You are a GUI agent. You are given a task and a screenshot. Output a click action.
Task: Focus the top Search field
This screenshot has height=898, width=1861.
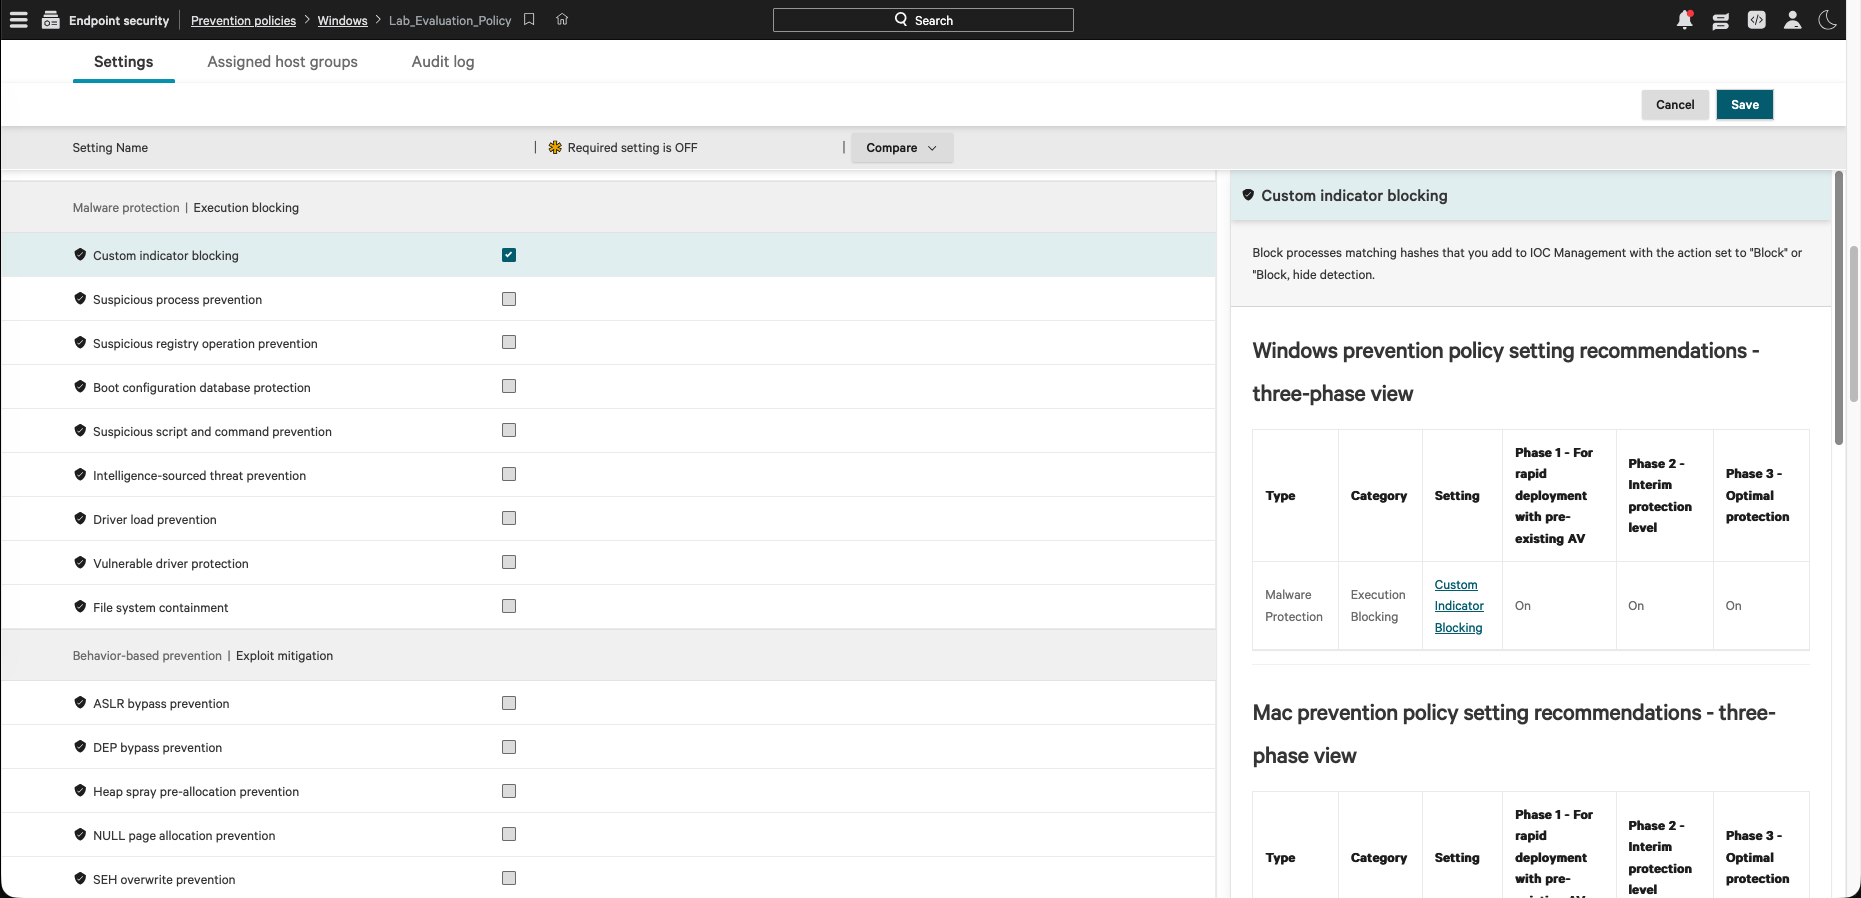(x=923, y=20)
